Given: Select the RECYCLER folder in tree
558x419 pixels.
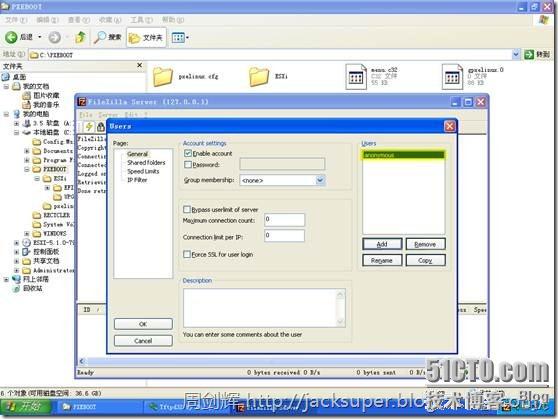Looking at the screenshot, I should [x=56, y=215].
